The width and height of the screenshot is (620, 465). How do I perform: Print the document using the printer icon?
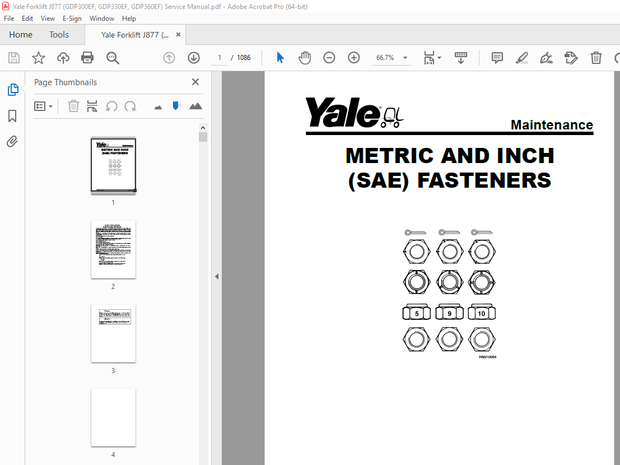[87, 58]
